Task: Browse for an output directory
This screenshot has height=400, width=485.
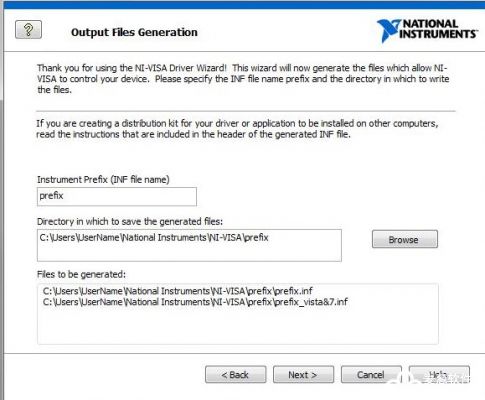Action: 405,239
